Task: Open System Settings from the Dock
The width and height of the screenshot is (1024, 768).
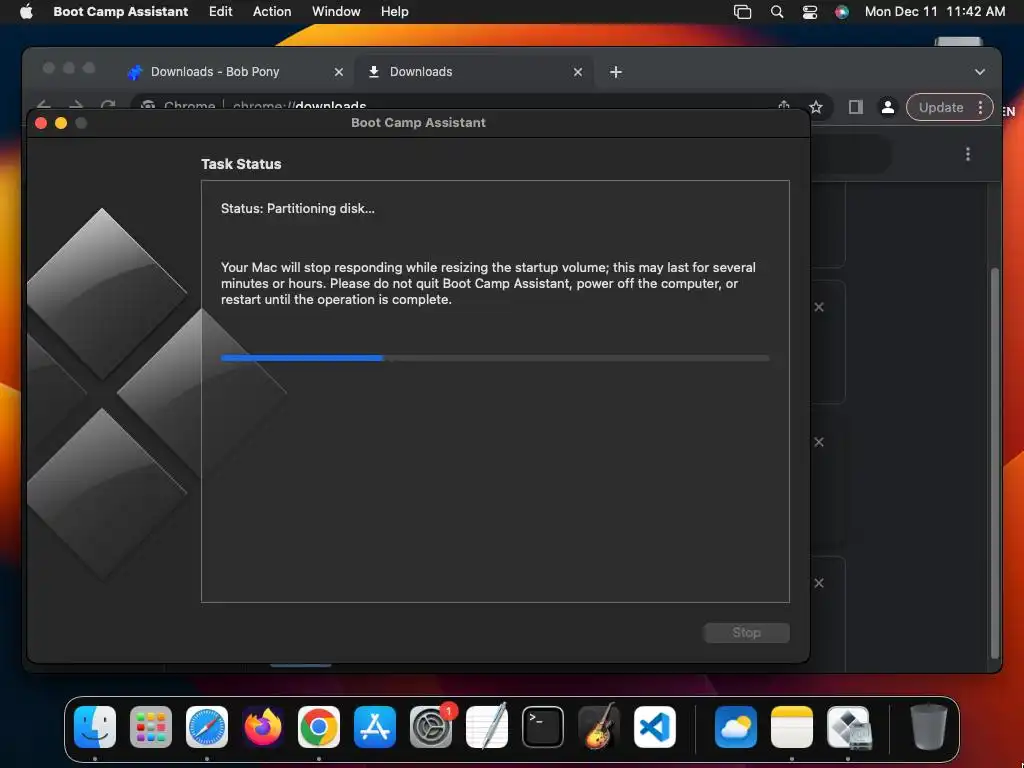Action: click(x=431, y=727)
